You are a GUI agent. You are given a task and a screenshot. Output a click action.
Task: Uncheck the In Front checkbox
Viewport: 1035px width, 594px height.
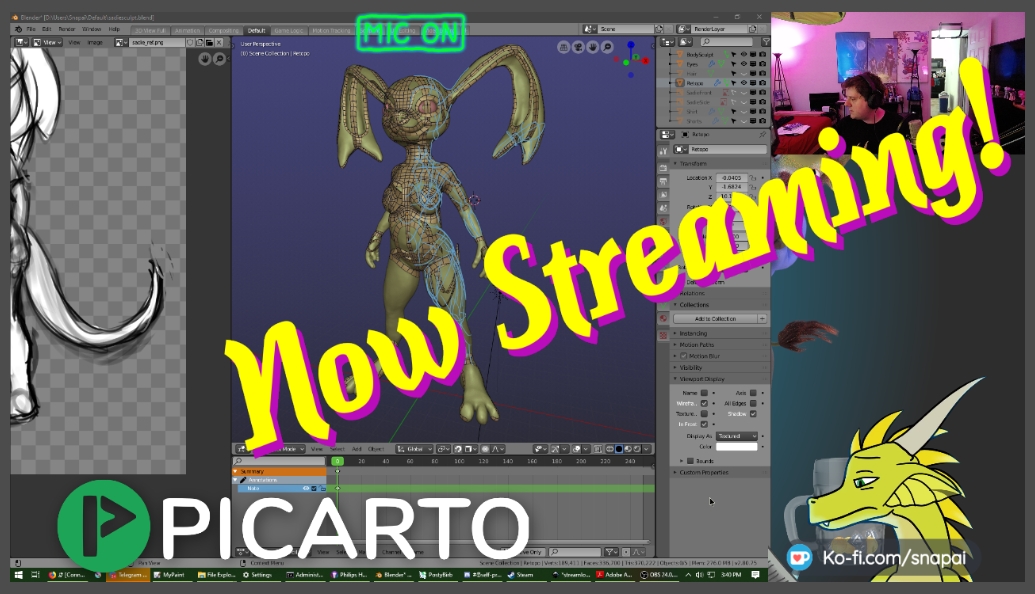click(x=704, y=424)
